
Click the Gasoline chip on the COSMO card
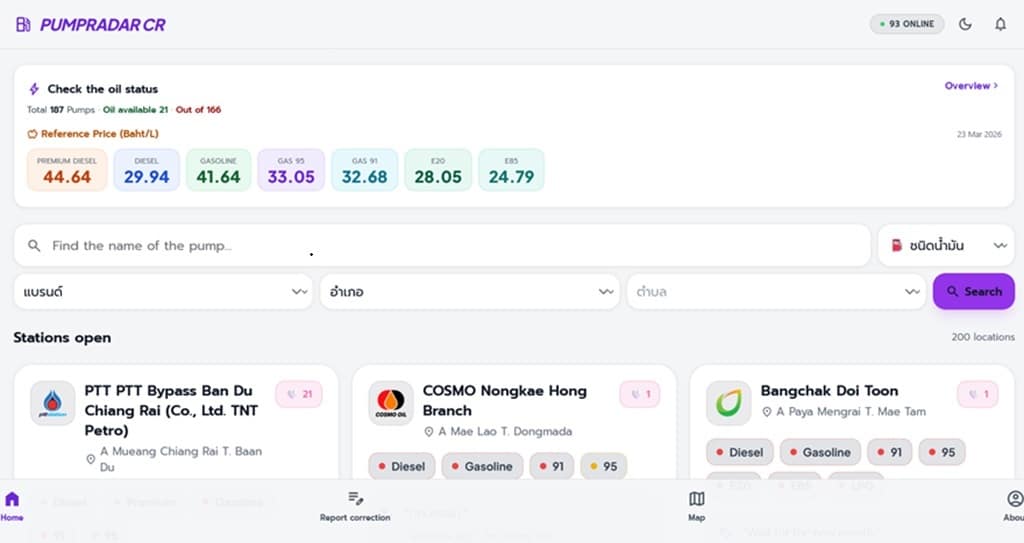483,467
